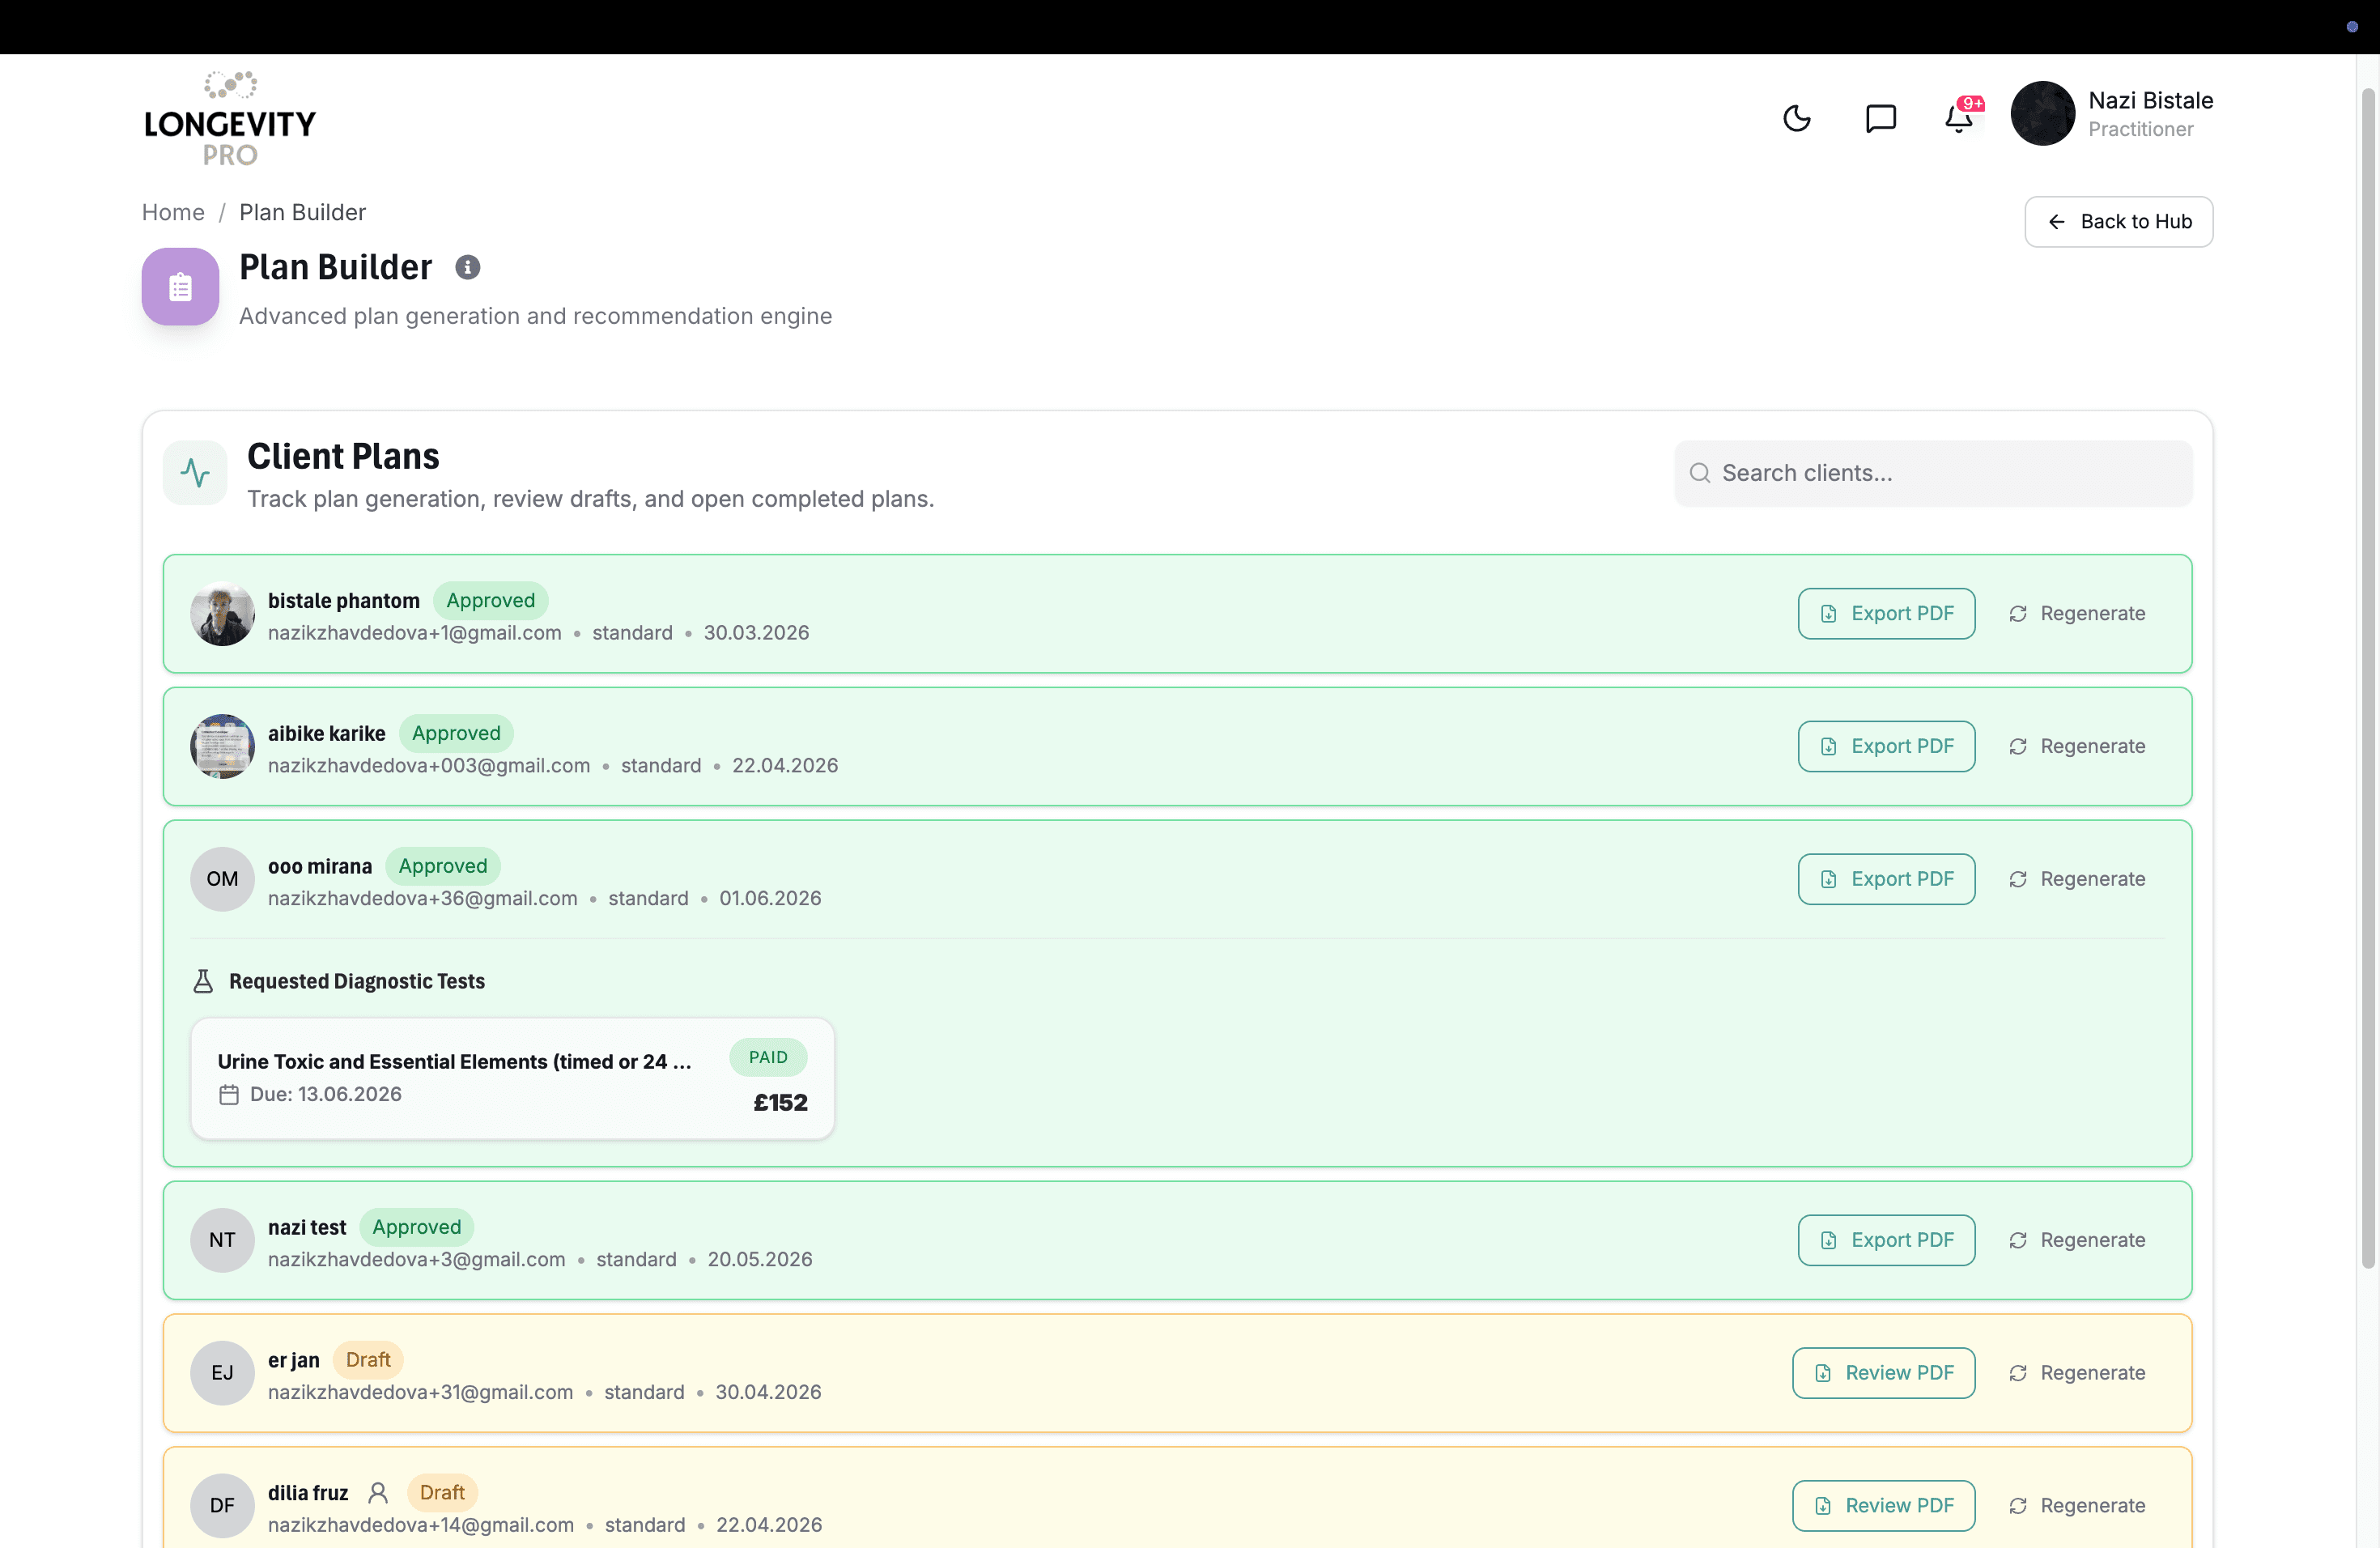Image resolution: width=2380 pixels, height=1548 pixels.
Task: Export PDF for bistale phantom
Action: pyautogui.click(x=1886, y=613)
